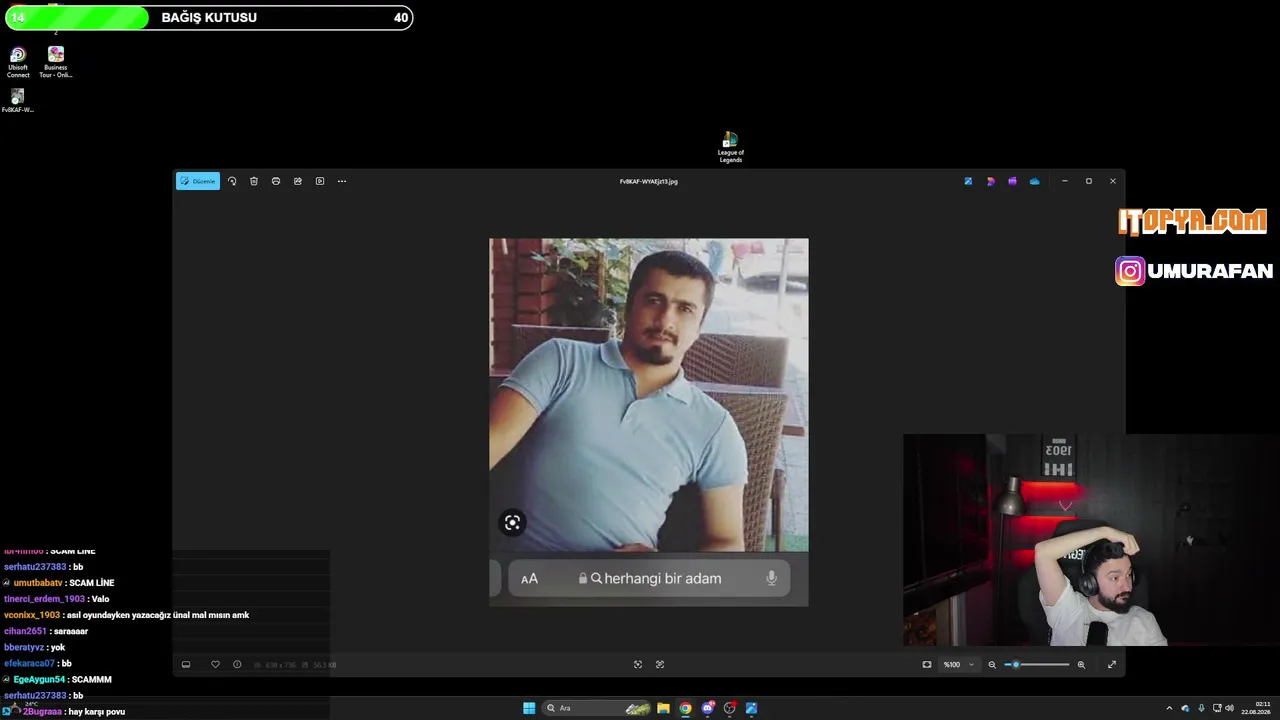Zoom out with the minus magnifier
Image resolution: width=1280 pixels, height=720 pixels.
(x=992, y=664)
